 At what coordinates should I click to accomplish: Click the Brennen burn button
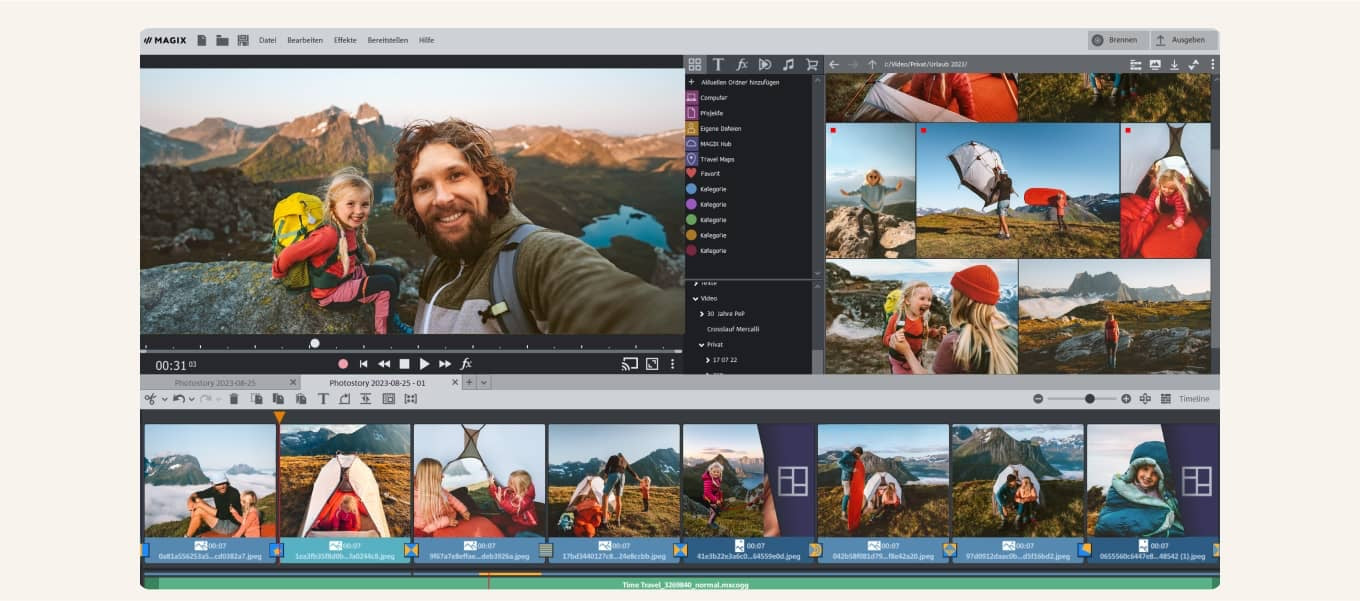pyautogui.click(x=1116, y=40)
